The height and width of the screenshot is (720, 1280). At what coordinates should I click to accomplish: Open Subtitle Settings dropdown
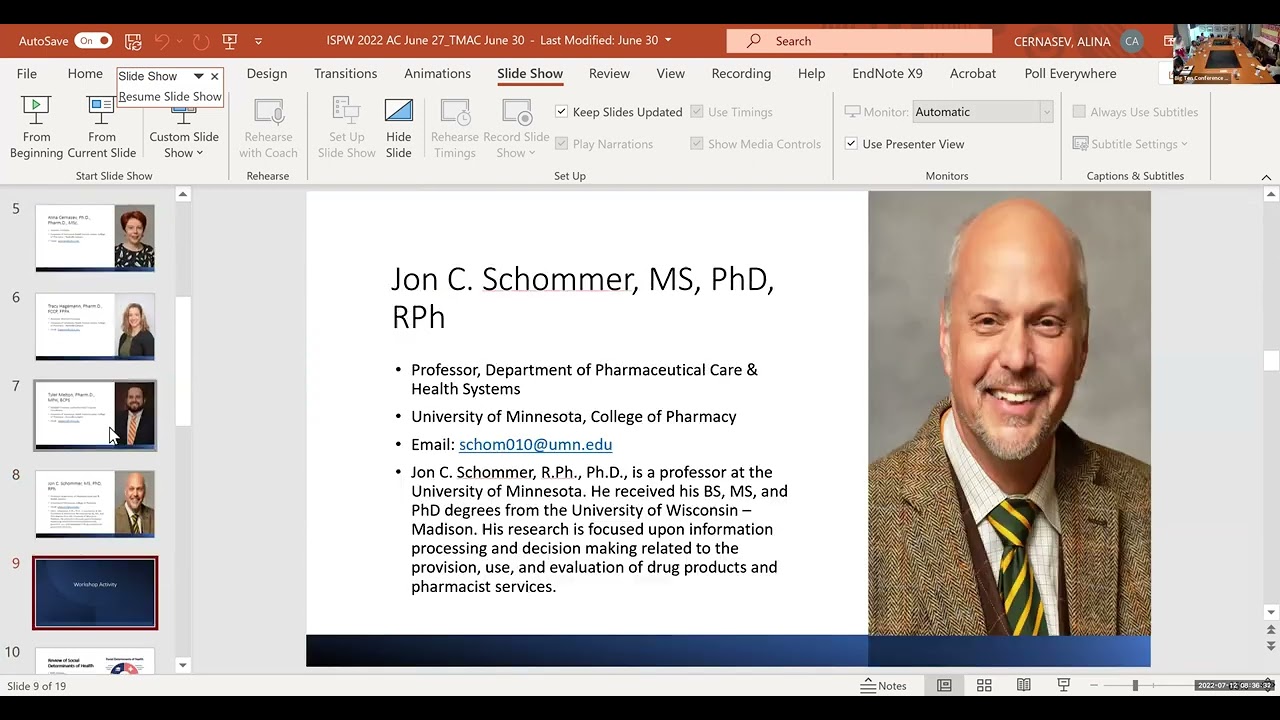point(1130,144)
